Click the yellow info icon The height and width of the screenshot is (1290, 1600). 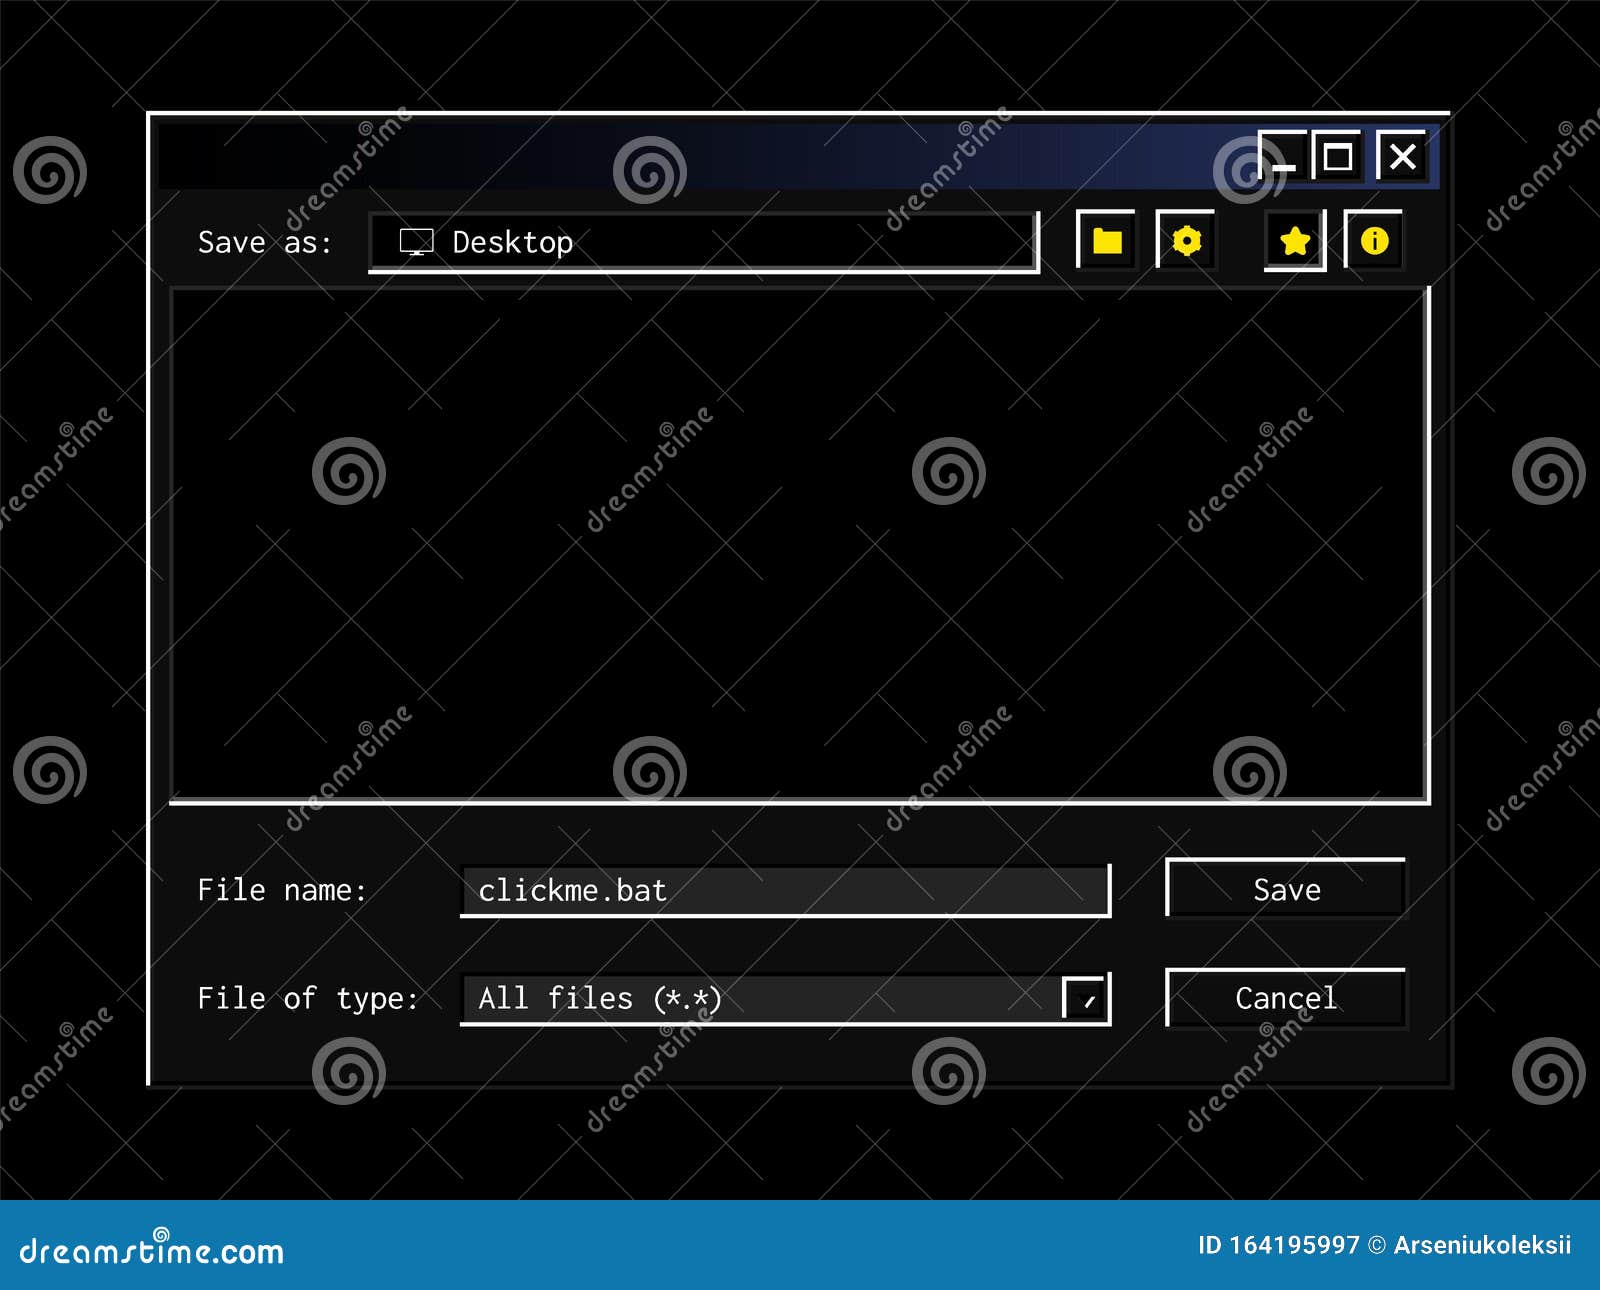click(1376, 240)
